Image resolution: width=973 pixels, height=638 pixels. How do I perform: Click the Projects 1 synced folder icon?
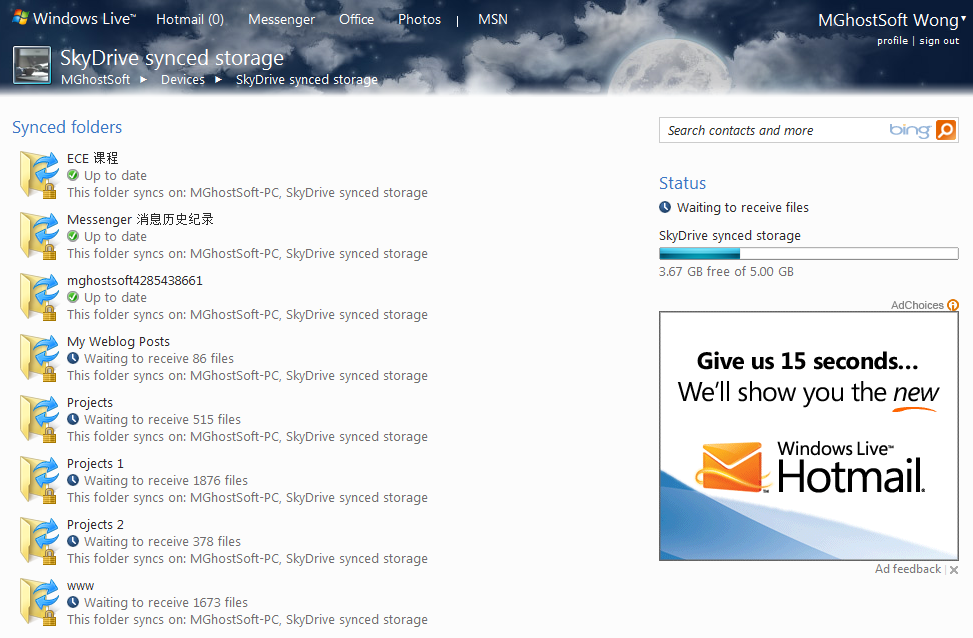coord(40,479)
